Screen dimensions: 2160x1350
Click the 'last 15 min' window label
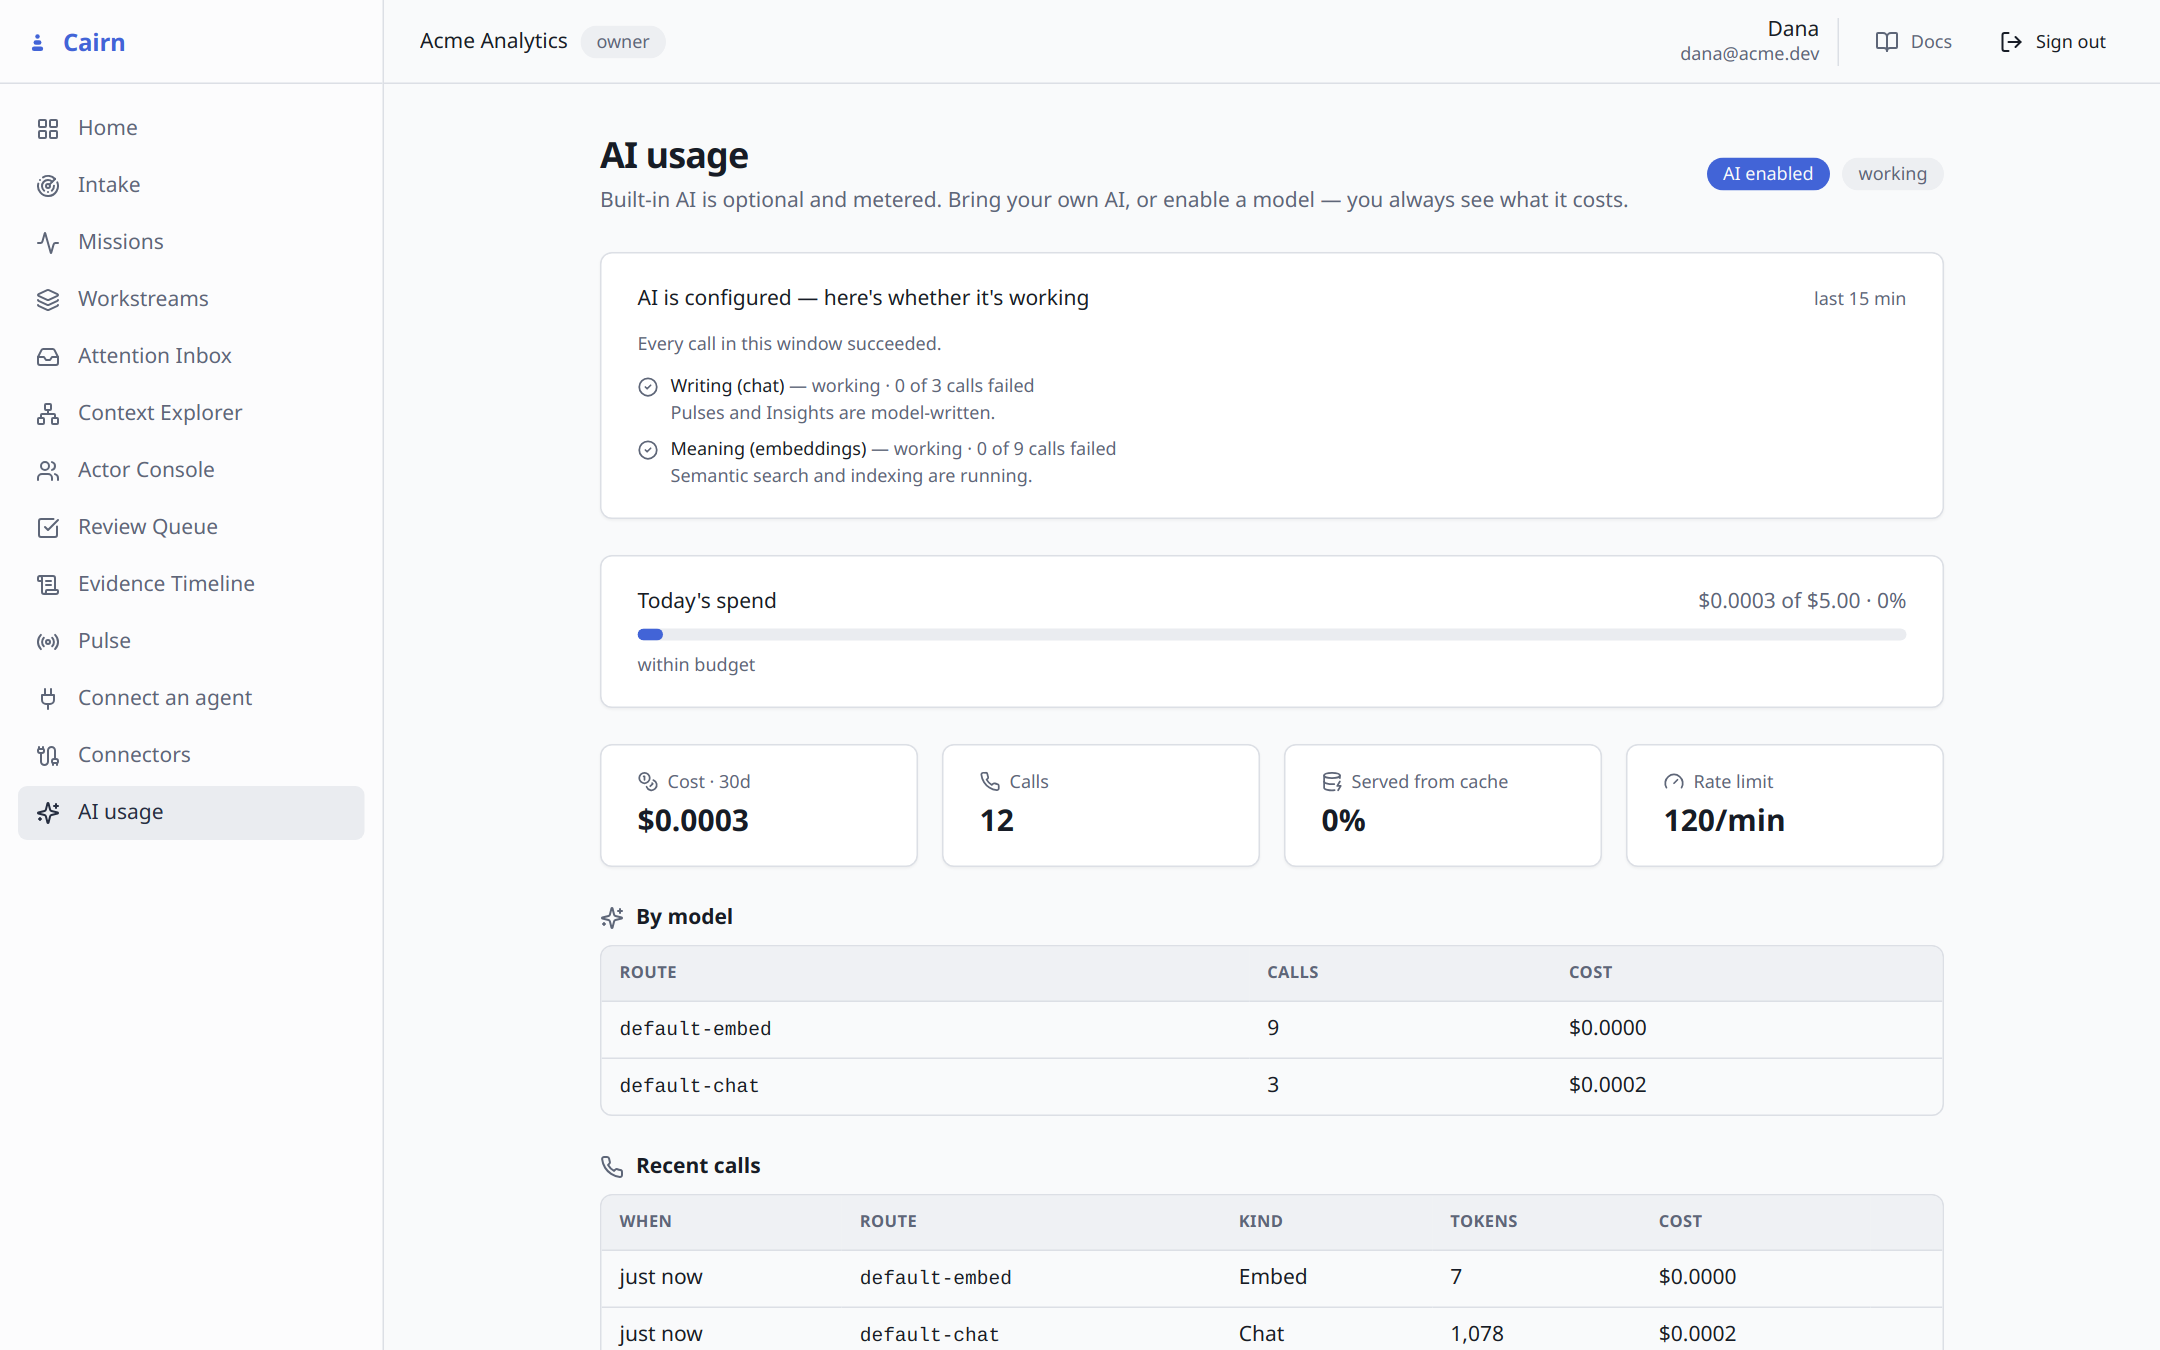coord(1859,299)
